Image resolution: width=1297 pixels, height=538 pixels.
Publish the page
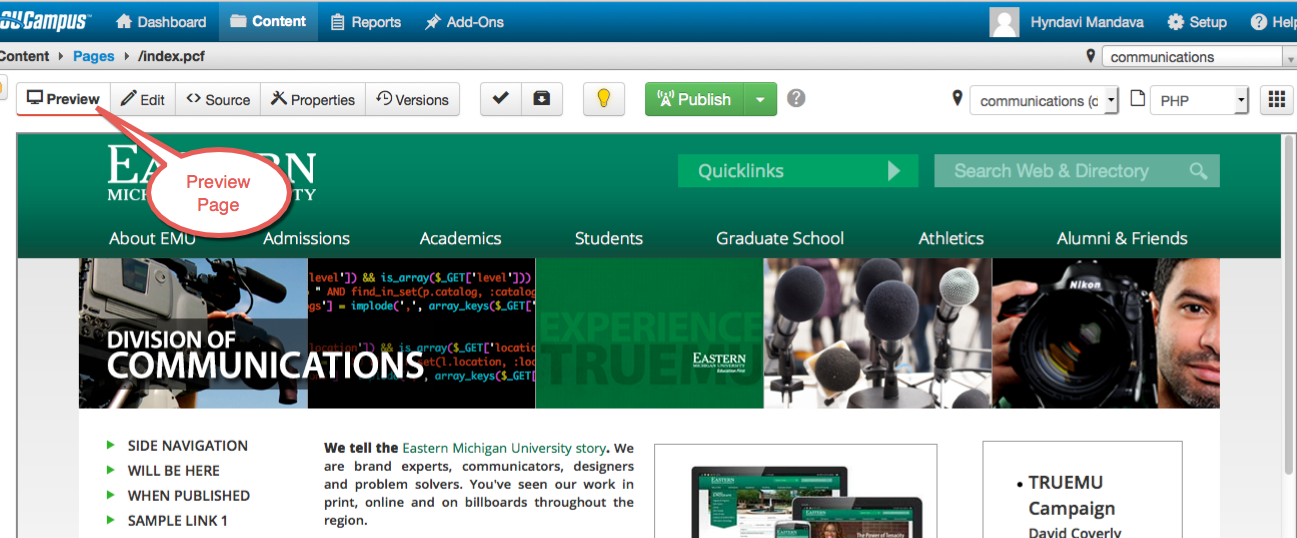[x=695, y=99]
